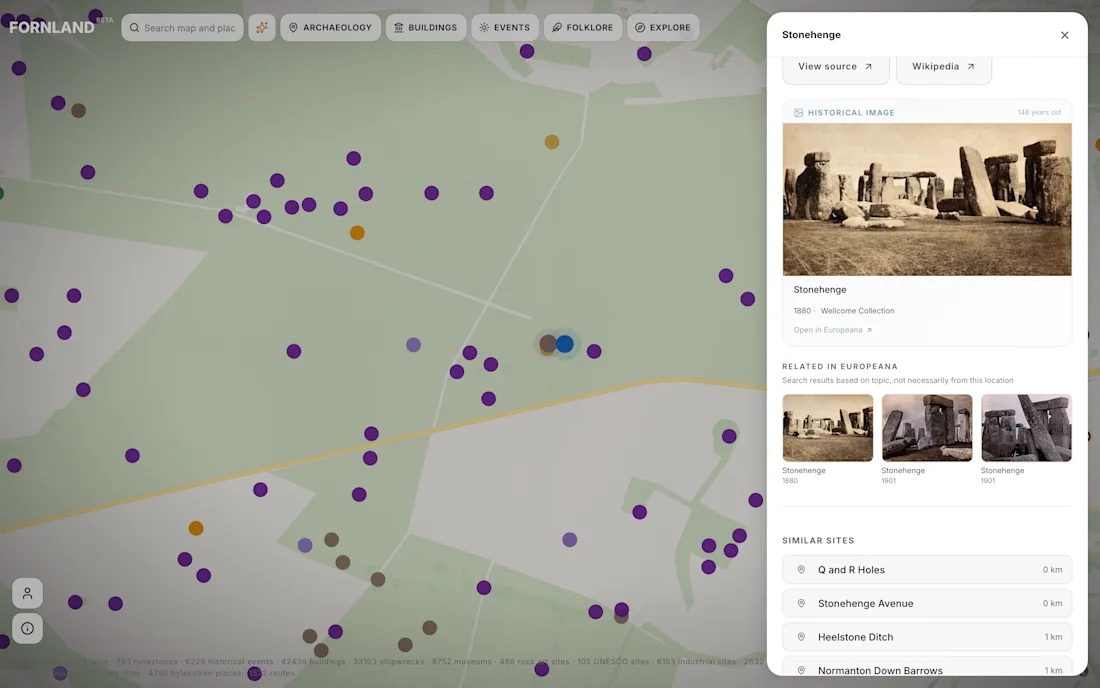Click the search magnifier icon
1100x688 pixels.
pos(135,28)
